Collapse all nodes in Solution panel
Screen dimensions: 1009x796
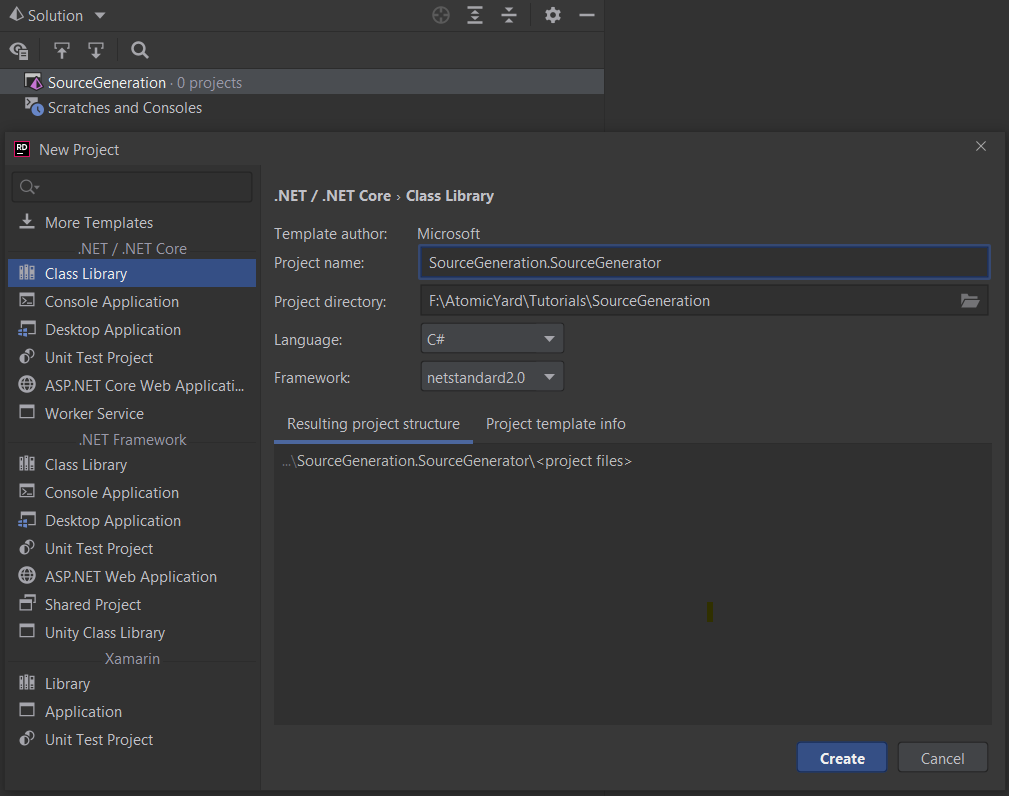pos(509,15)
